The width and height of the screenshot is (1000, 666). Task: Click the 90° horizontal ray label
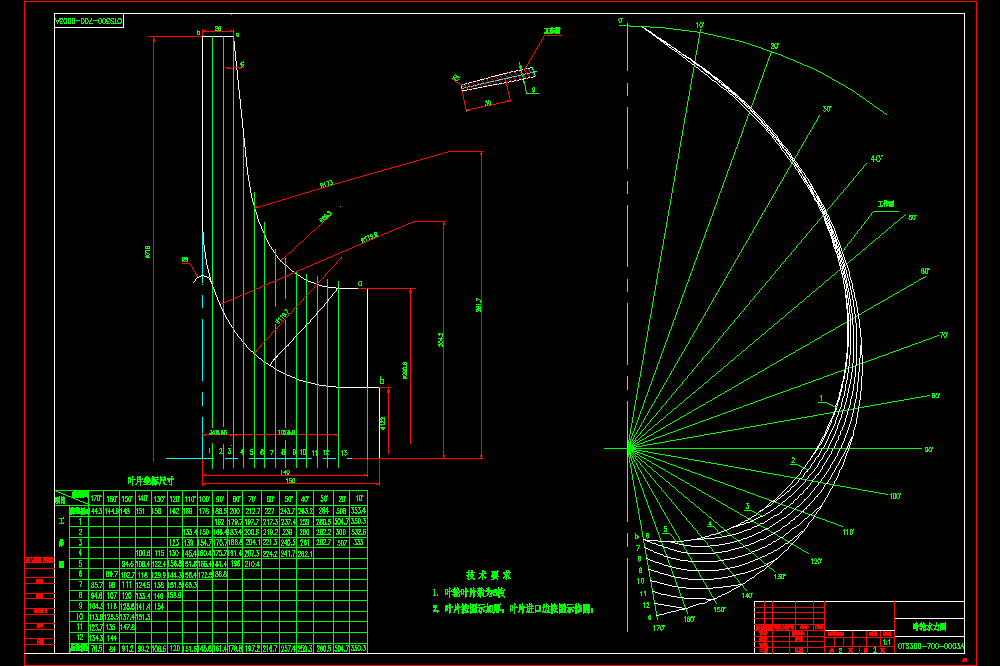click(929, 450)
